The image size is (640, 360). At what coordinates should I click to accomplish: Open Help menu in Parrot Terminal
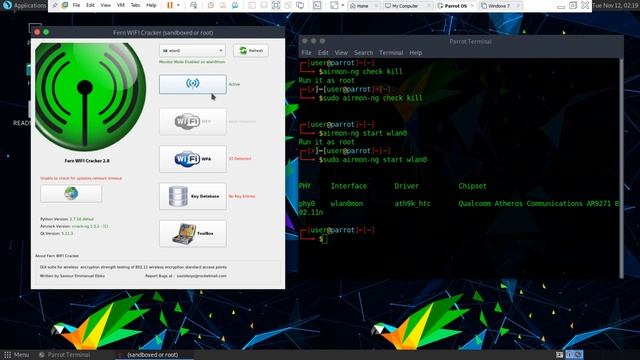coord(416,53)
